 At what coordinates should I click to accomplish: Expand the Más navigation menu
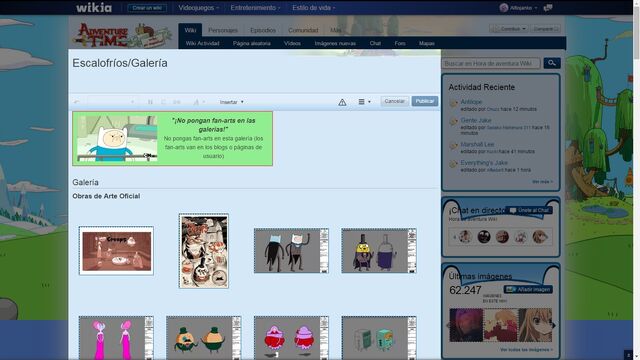(x=336, y=30)
